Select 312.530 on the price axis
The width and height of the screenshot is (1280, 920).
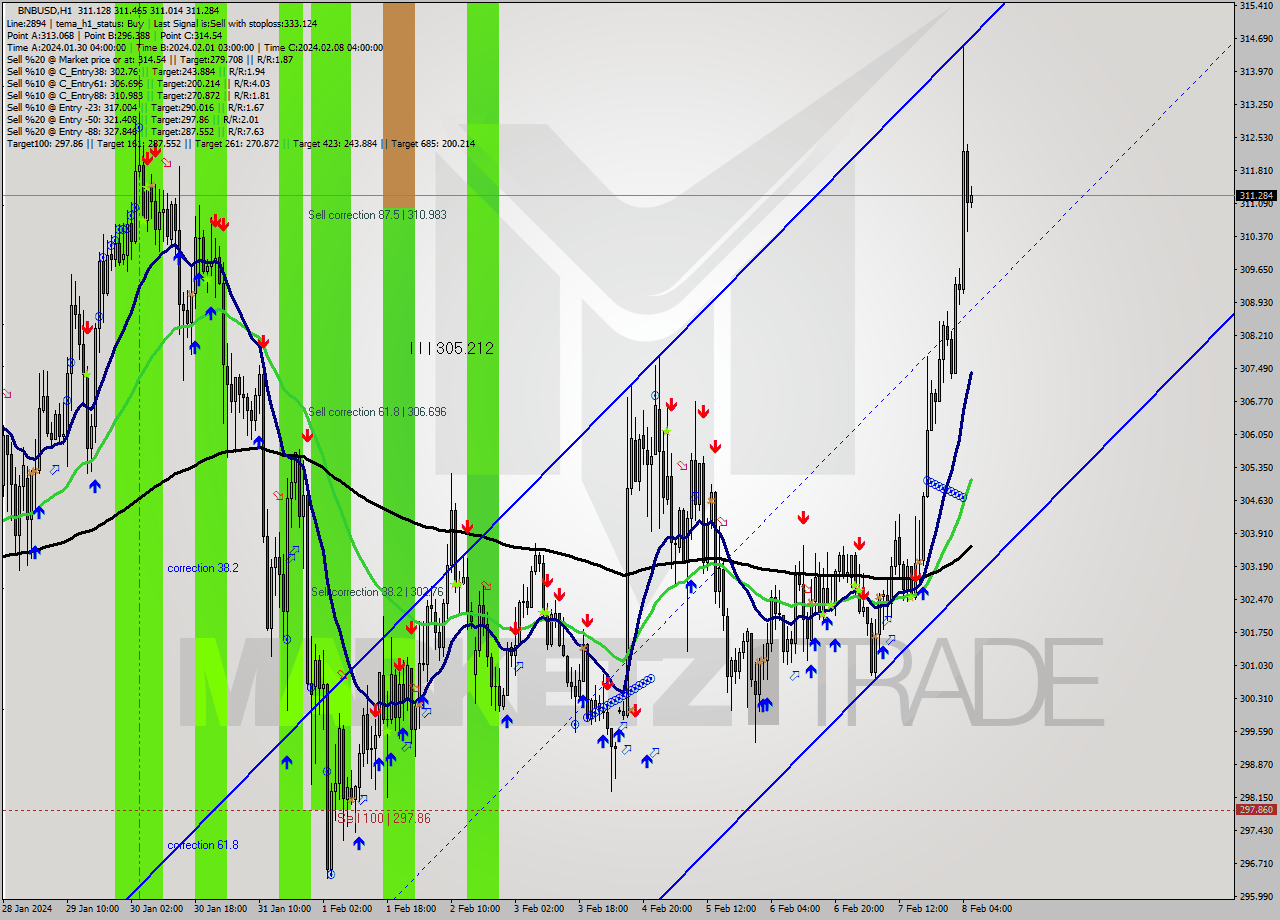pyautogui.click(x=1256, y=138)
